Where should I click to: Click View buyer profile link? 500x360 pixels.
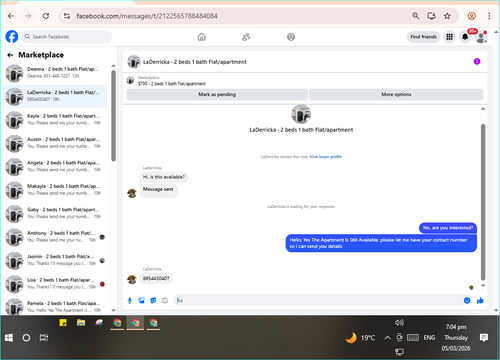pos(325,157)
